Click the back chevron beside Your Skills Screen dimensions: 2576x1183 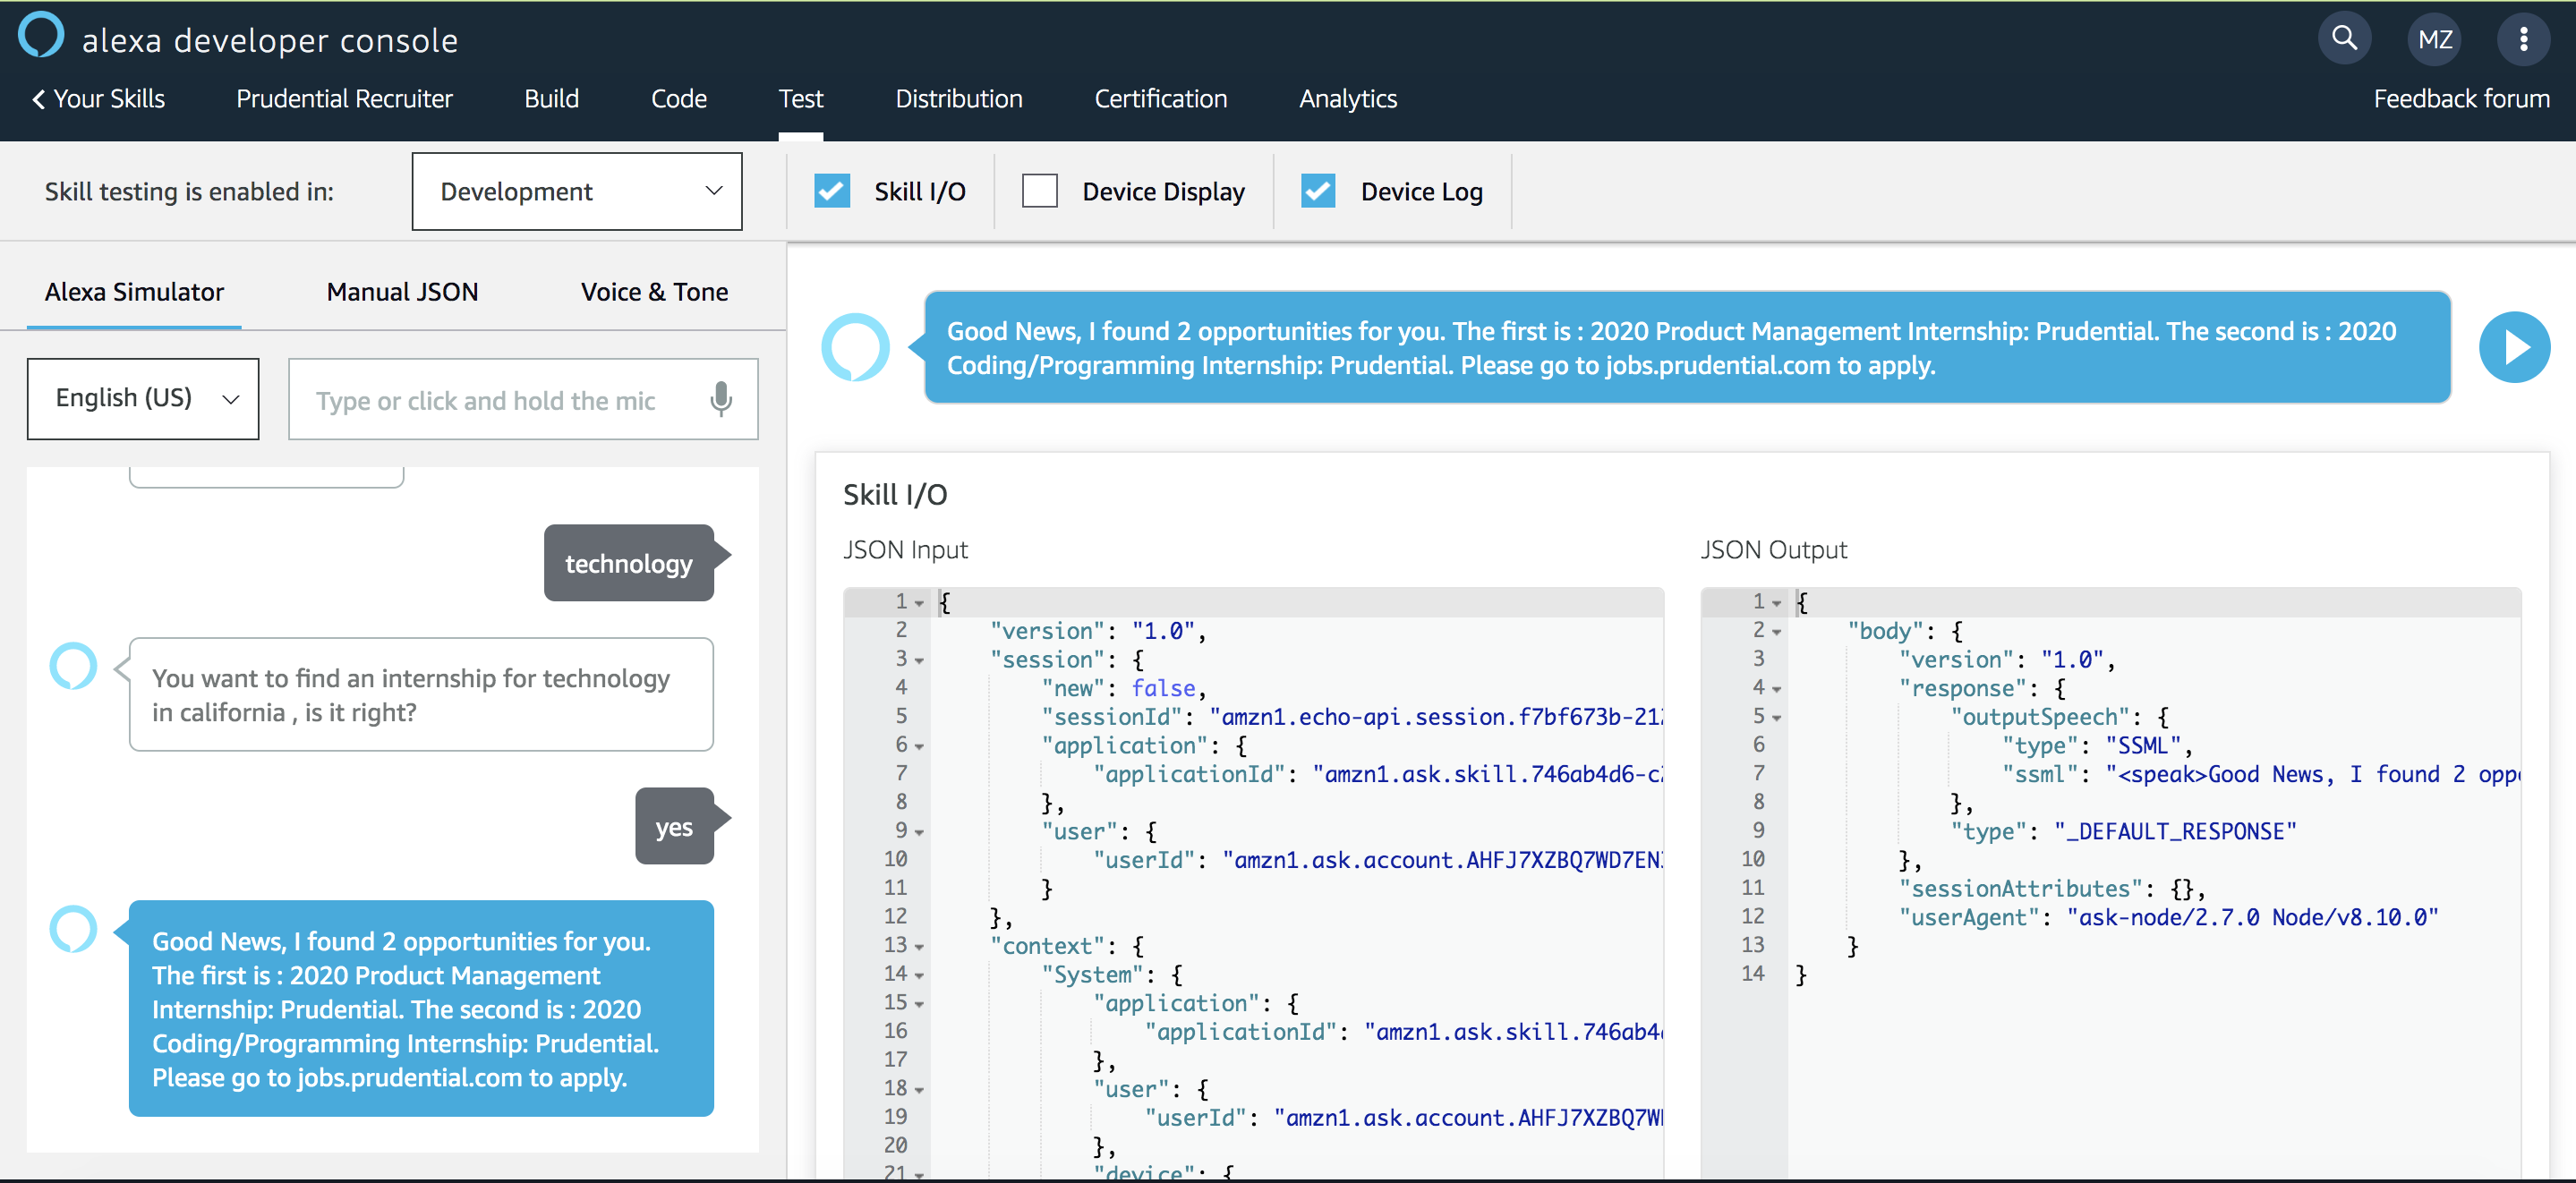tap(38, 99)
